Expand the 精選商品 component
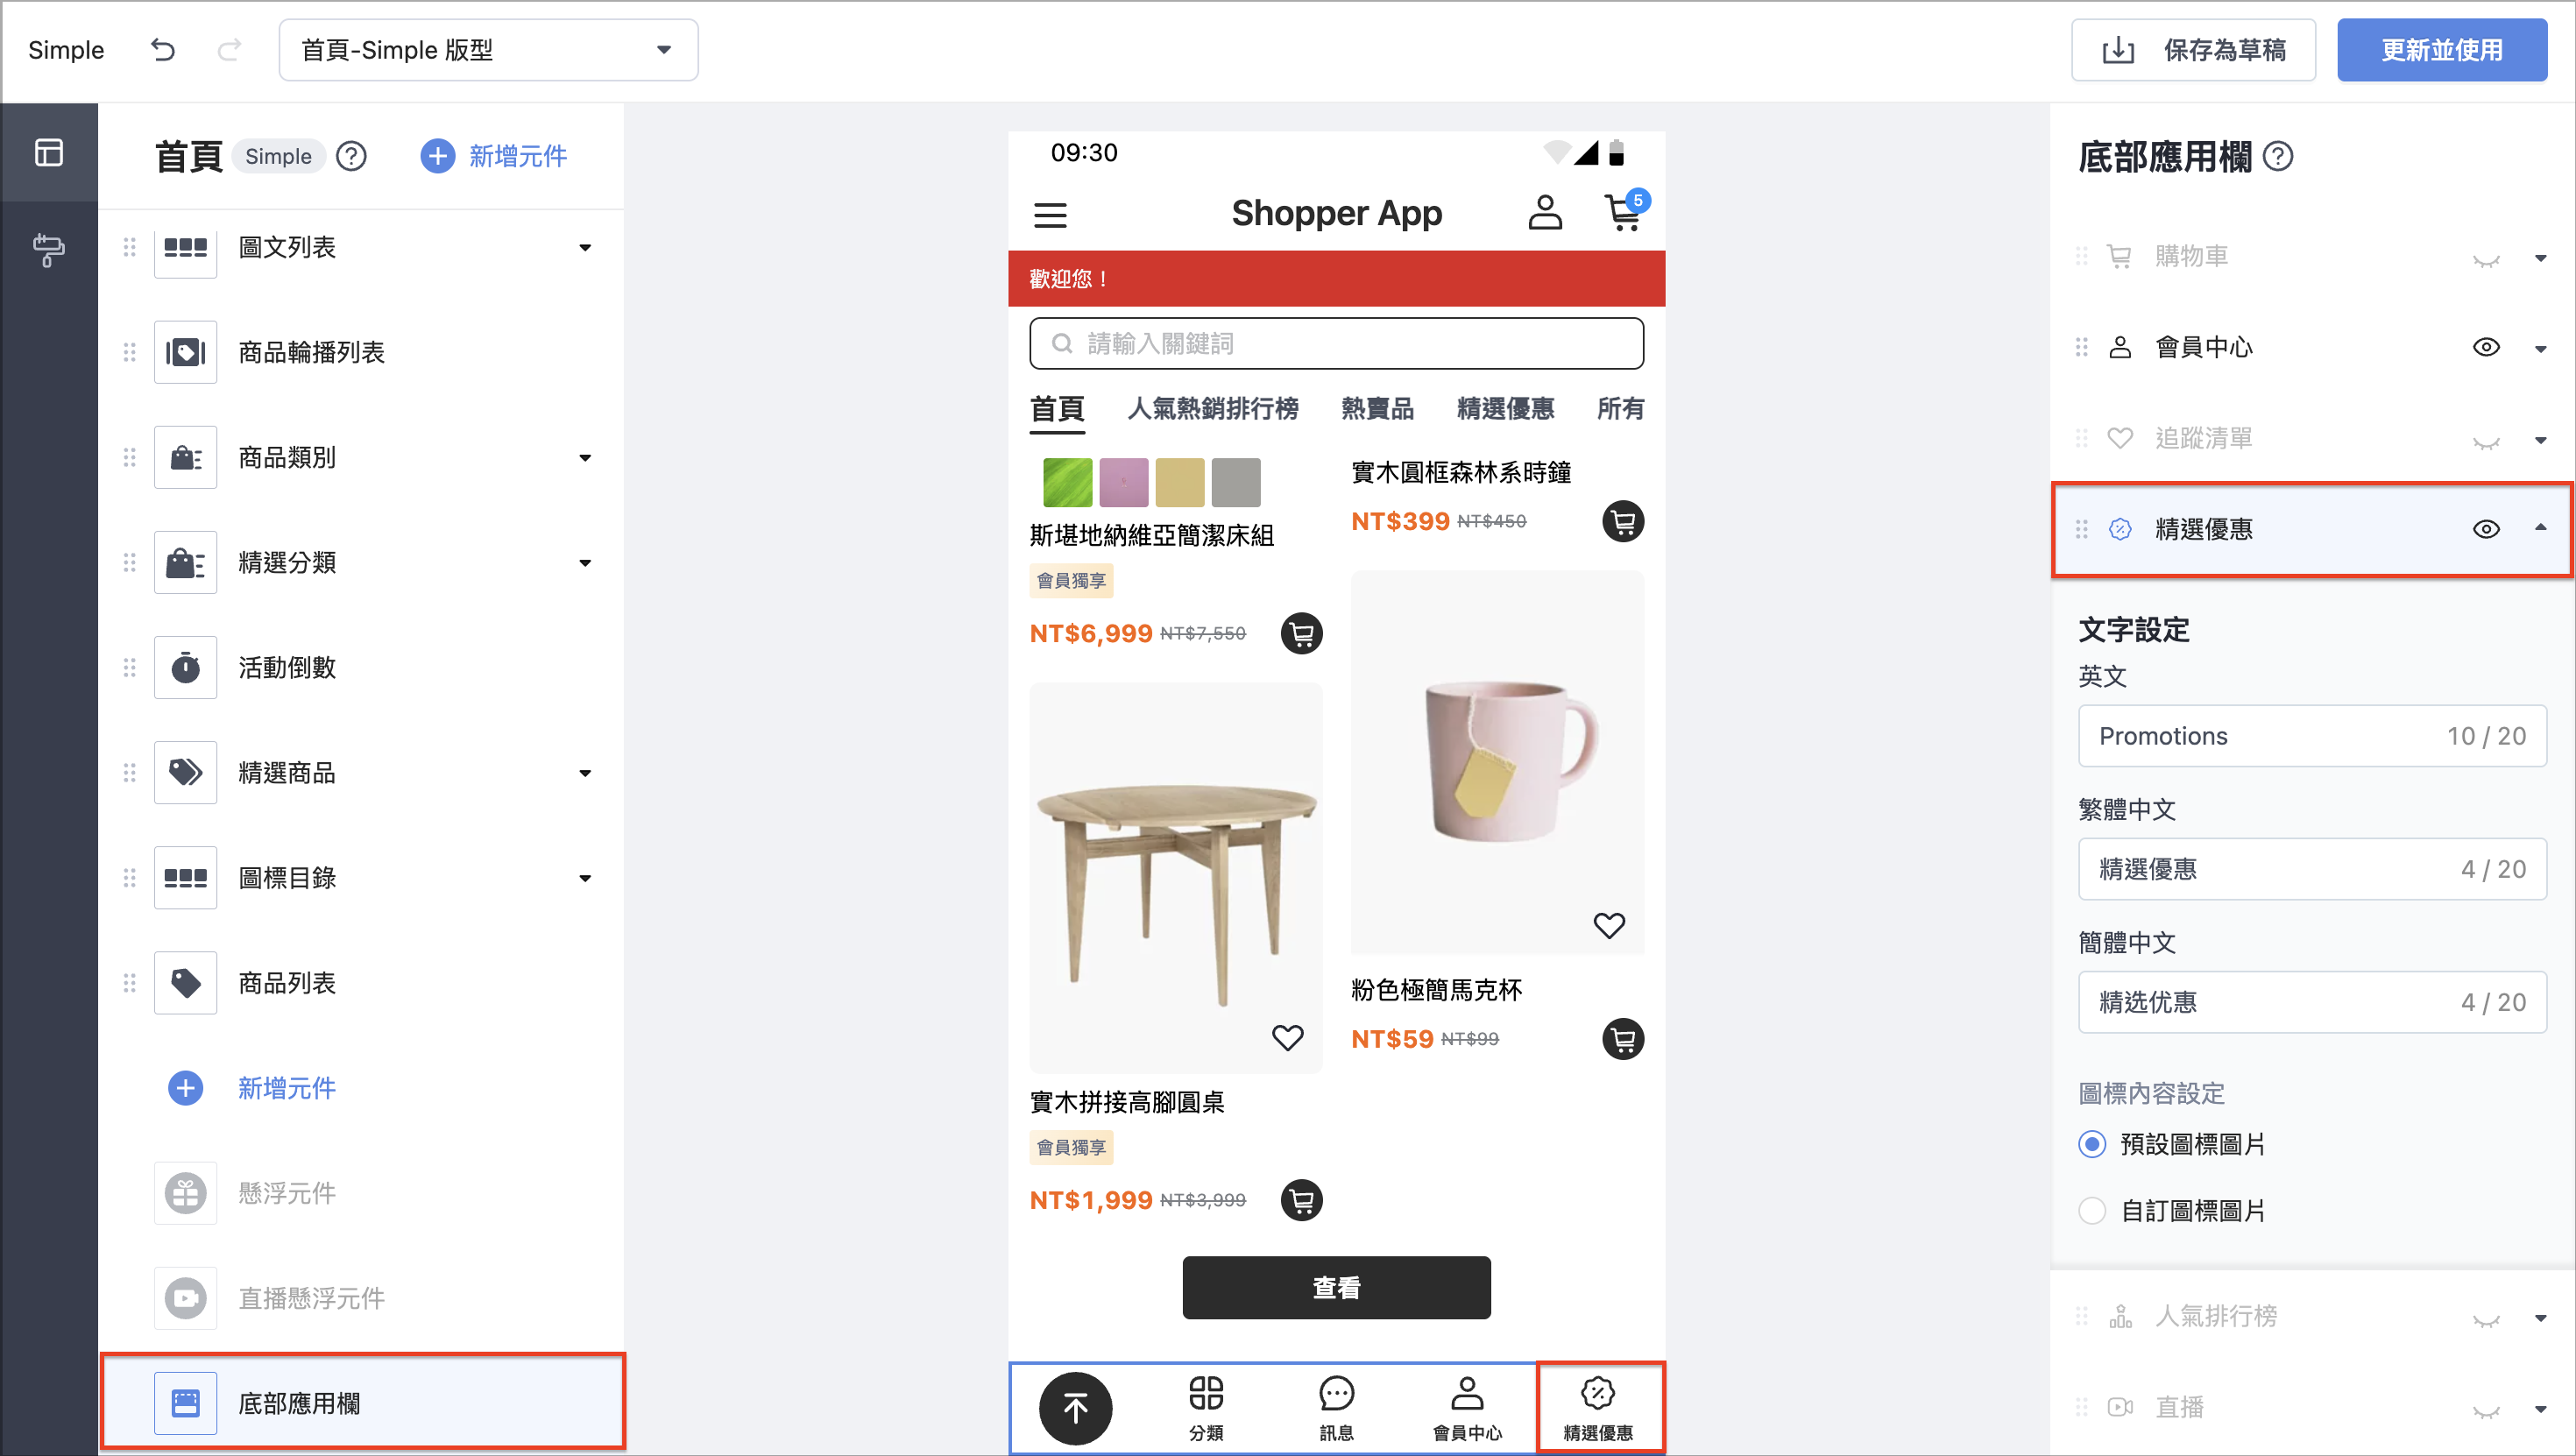 (585, 772)
